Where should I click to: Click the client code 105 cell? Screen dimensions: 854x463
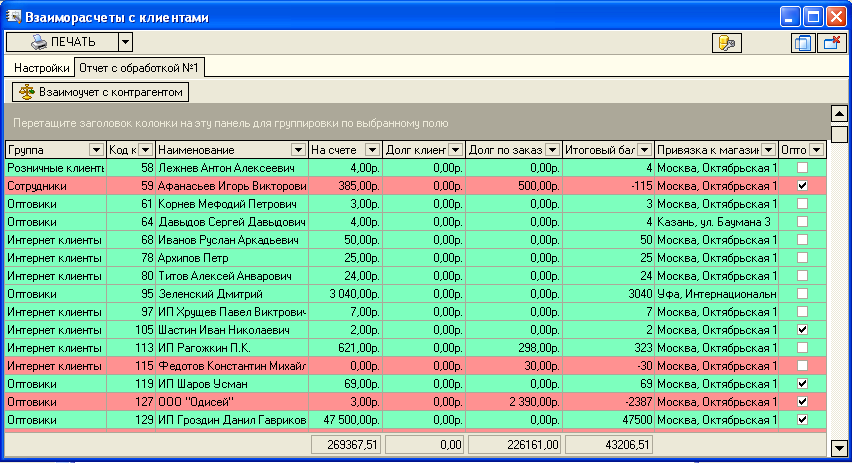point(131,330)
